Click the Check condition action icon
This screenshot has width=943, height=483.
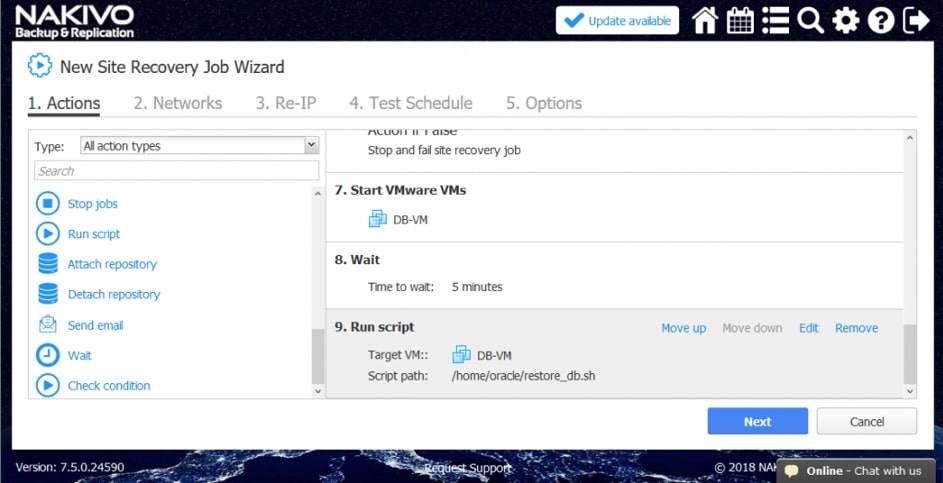point(48,385)
